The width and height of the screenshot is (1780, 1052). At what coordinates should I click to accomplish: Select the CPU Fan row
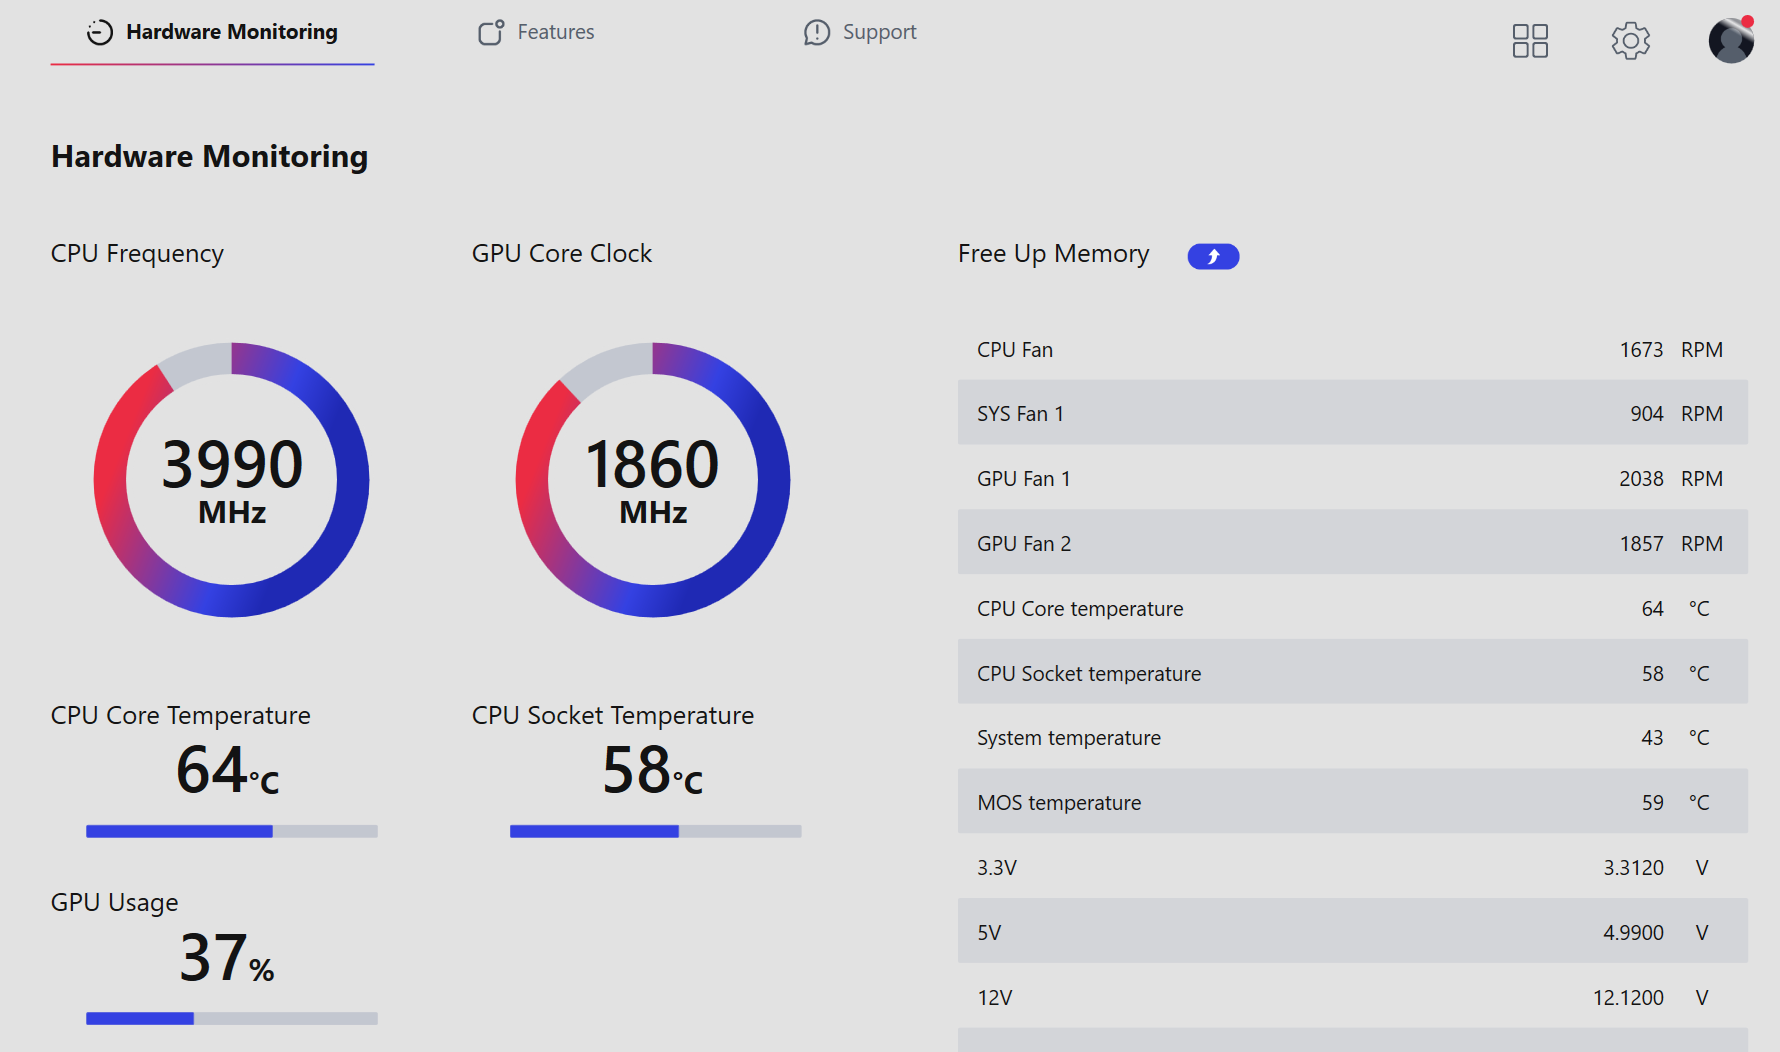tap(1352, 350)
